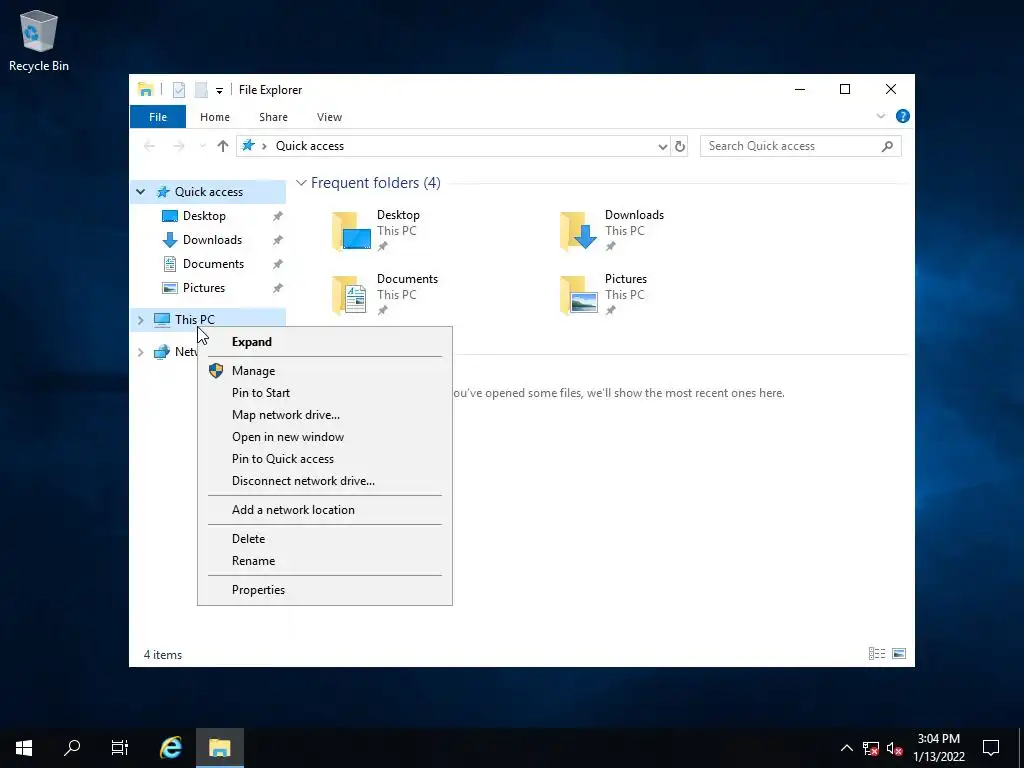
Task: Choose Disconnect network drive in context menu
Action: pyautogui.click(x=325, y=481)
